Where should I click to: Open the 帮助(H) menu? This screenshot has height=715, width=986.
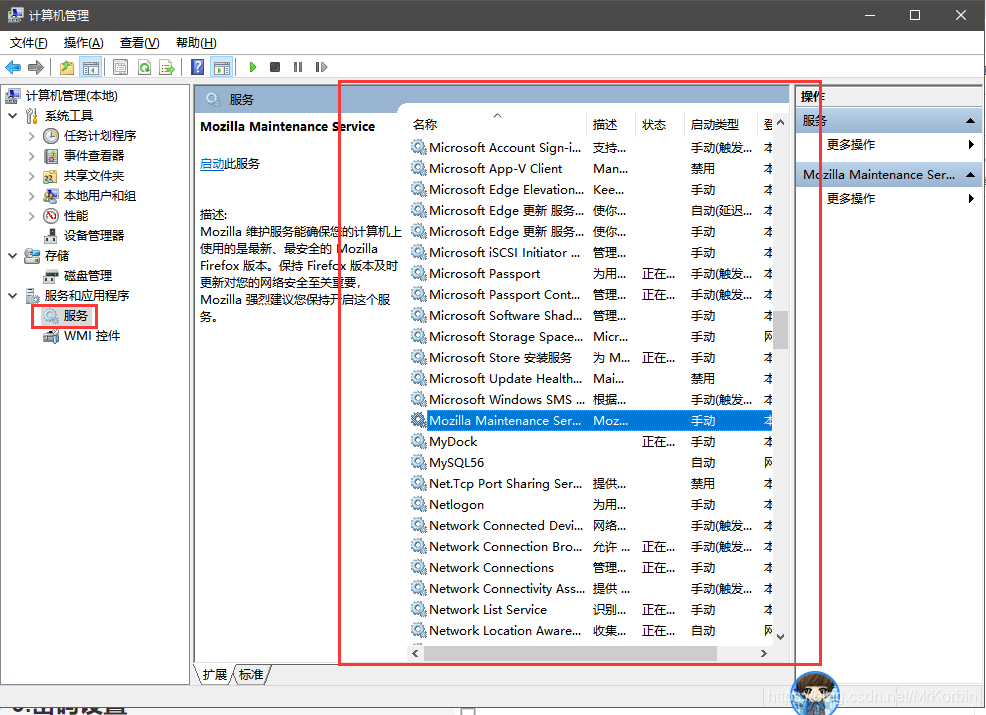coord(196,43)
